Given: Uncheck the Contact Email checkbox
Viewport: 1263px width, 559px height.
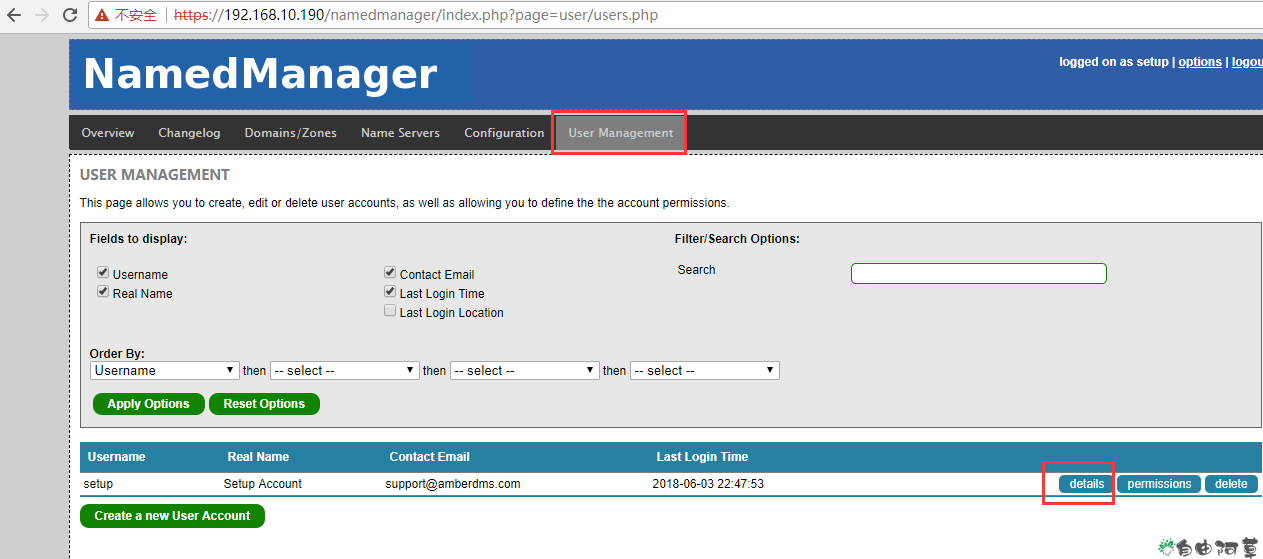Looking at the screenshot, I should pos(390,273).
